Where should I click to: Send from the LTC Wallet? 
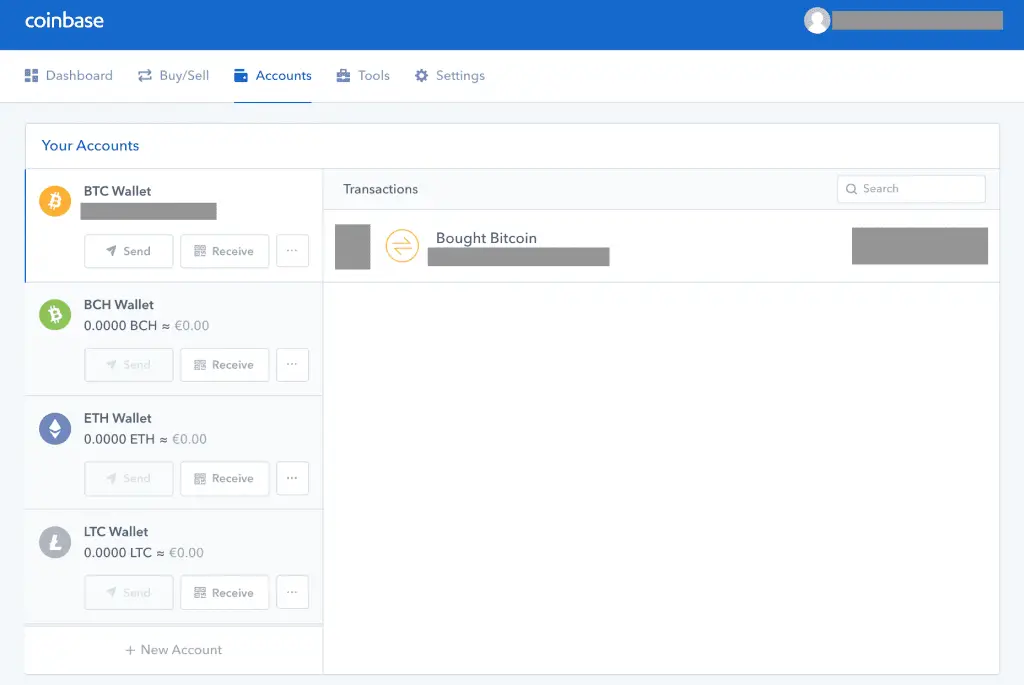coord(129,592)
